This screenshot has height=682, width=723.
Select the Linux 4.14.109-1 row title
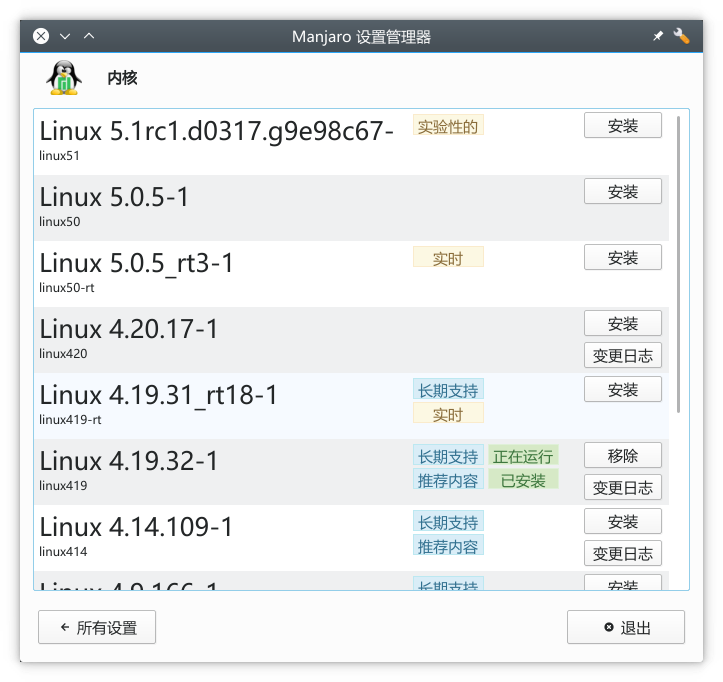[136, 527]
